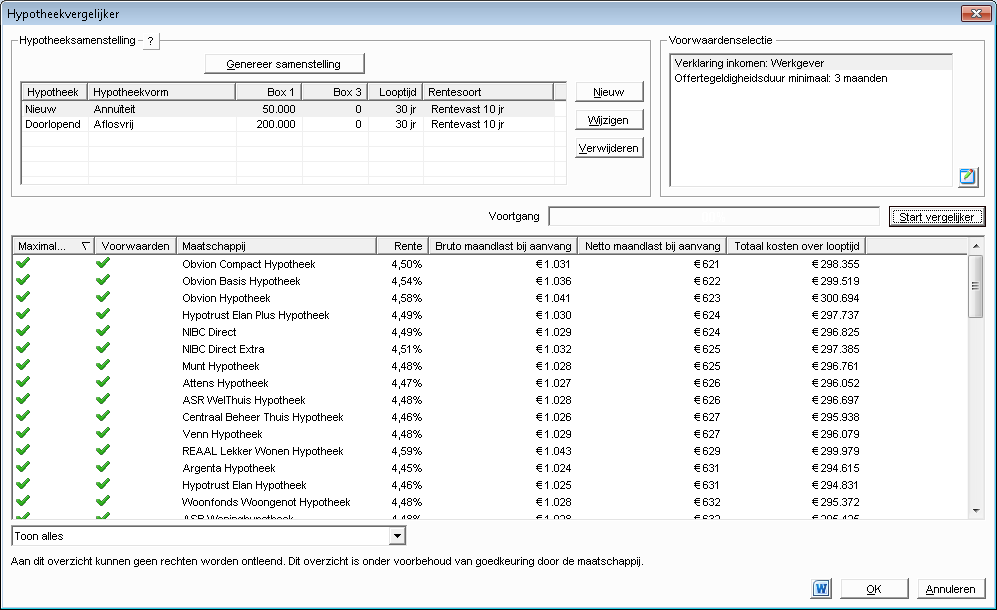Select Obvion Hypotheek row name
Screen dimensions: 997x610
tap(226, 298)
